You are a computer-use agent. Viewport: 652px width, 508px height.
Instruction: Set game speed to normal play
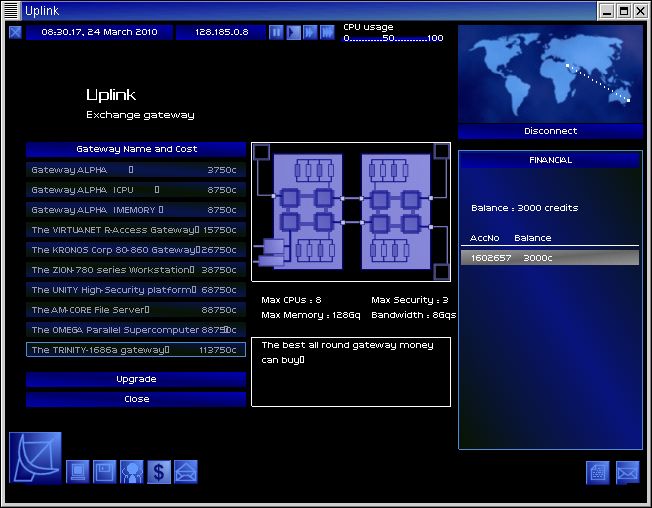coord(293,32)
